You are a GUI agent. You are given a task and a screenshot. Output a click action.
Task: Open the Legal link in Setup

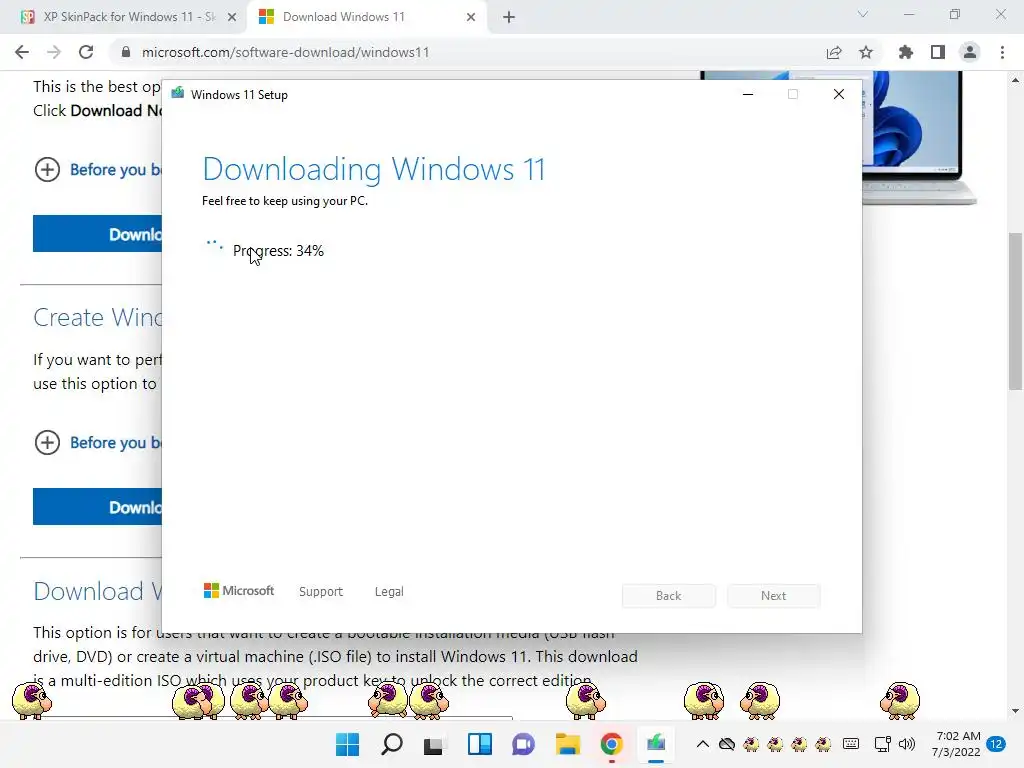point(389,592)
